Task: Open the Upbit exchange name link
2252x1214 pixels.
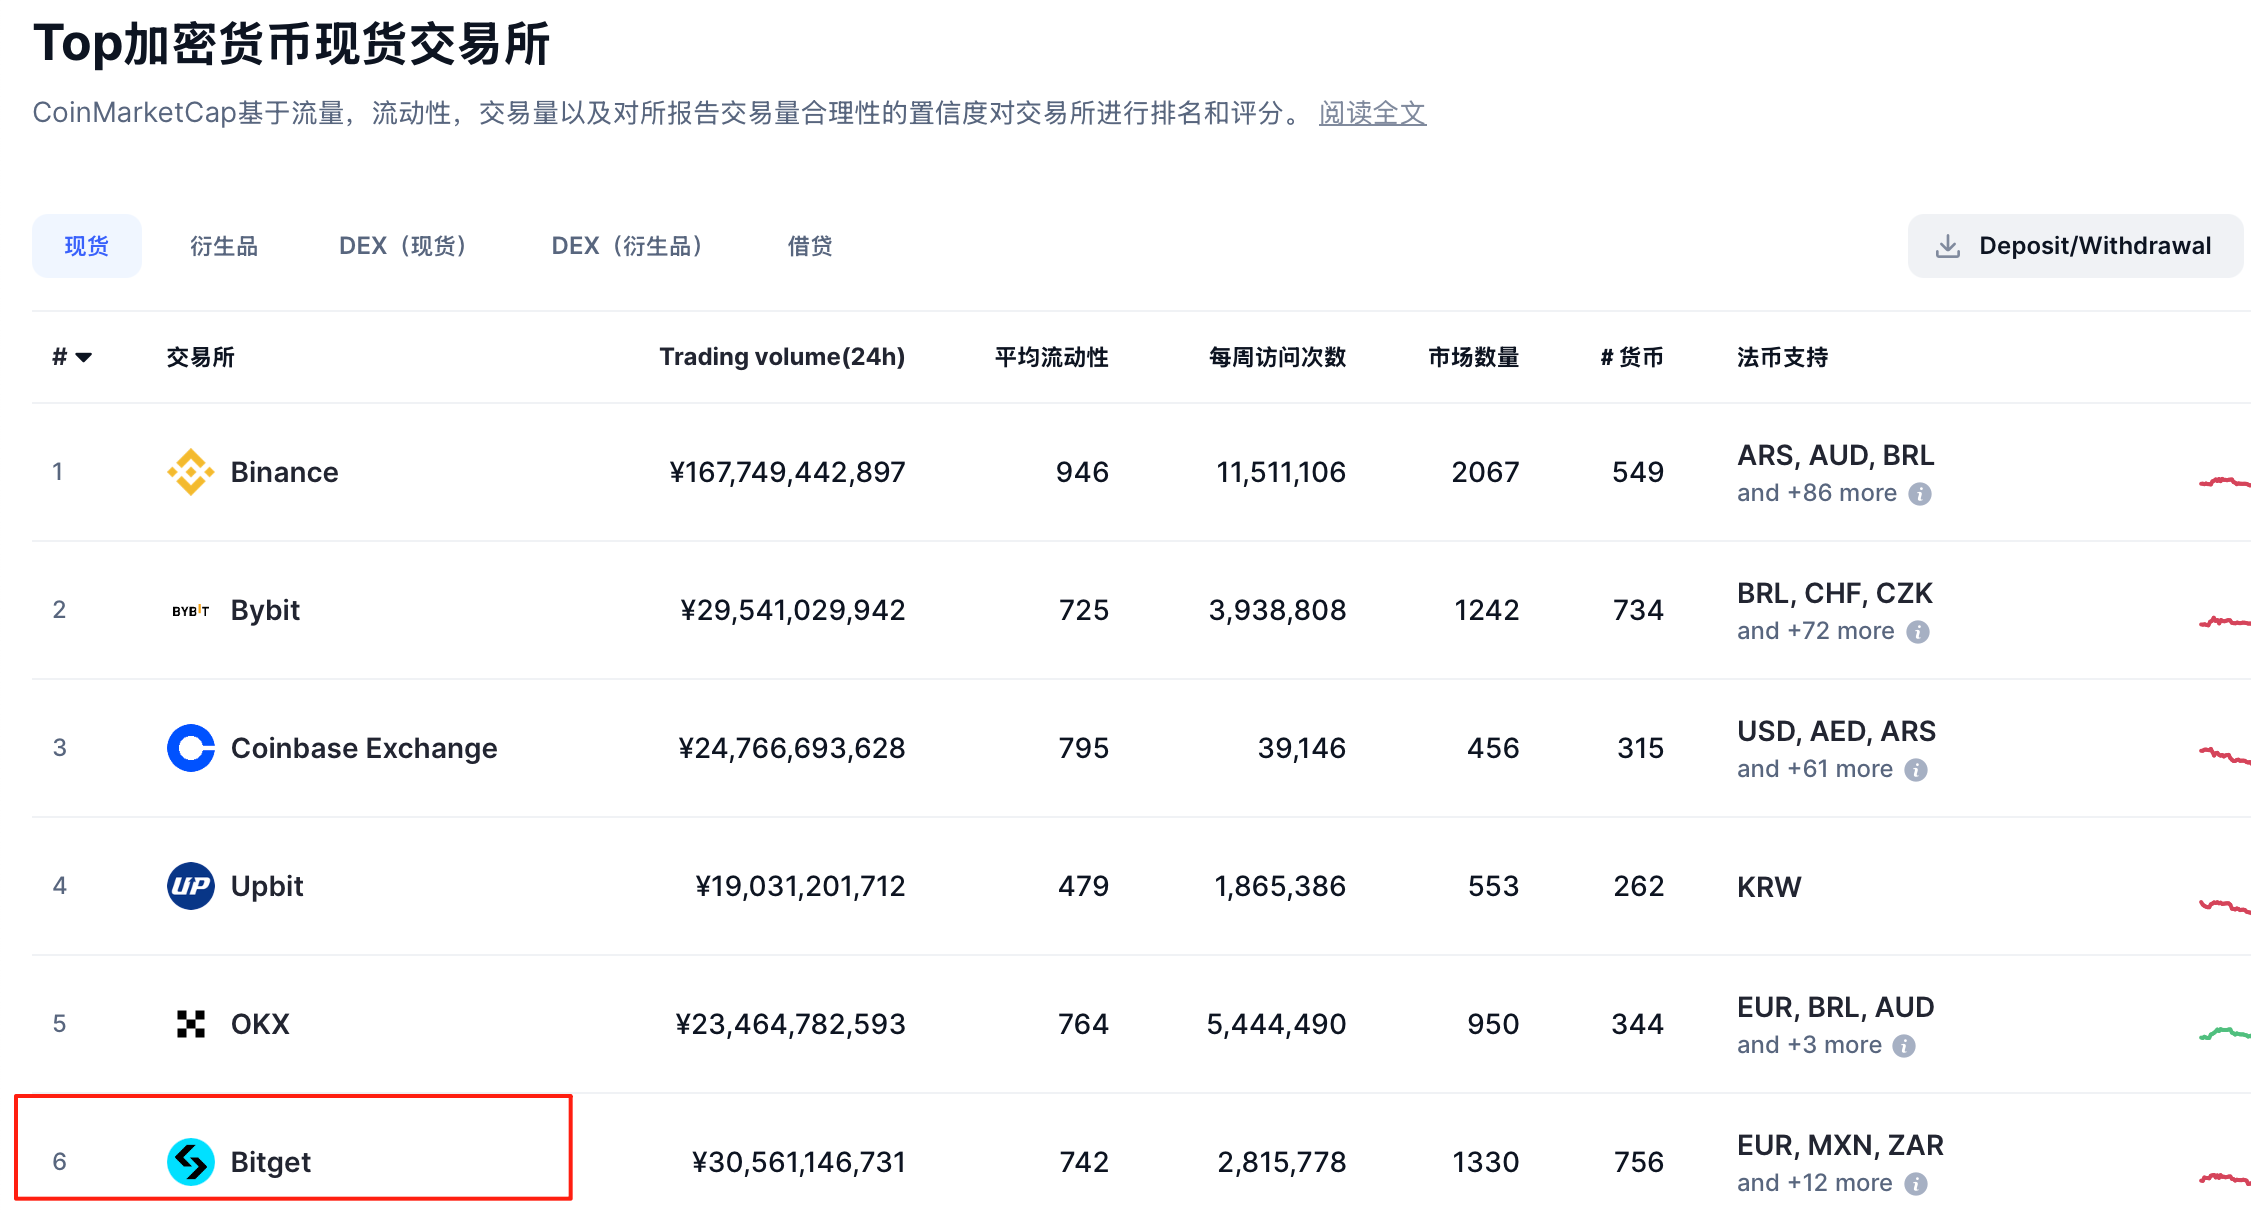Action: pos(267,886)
